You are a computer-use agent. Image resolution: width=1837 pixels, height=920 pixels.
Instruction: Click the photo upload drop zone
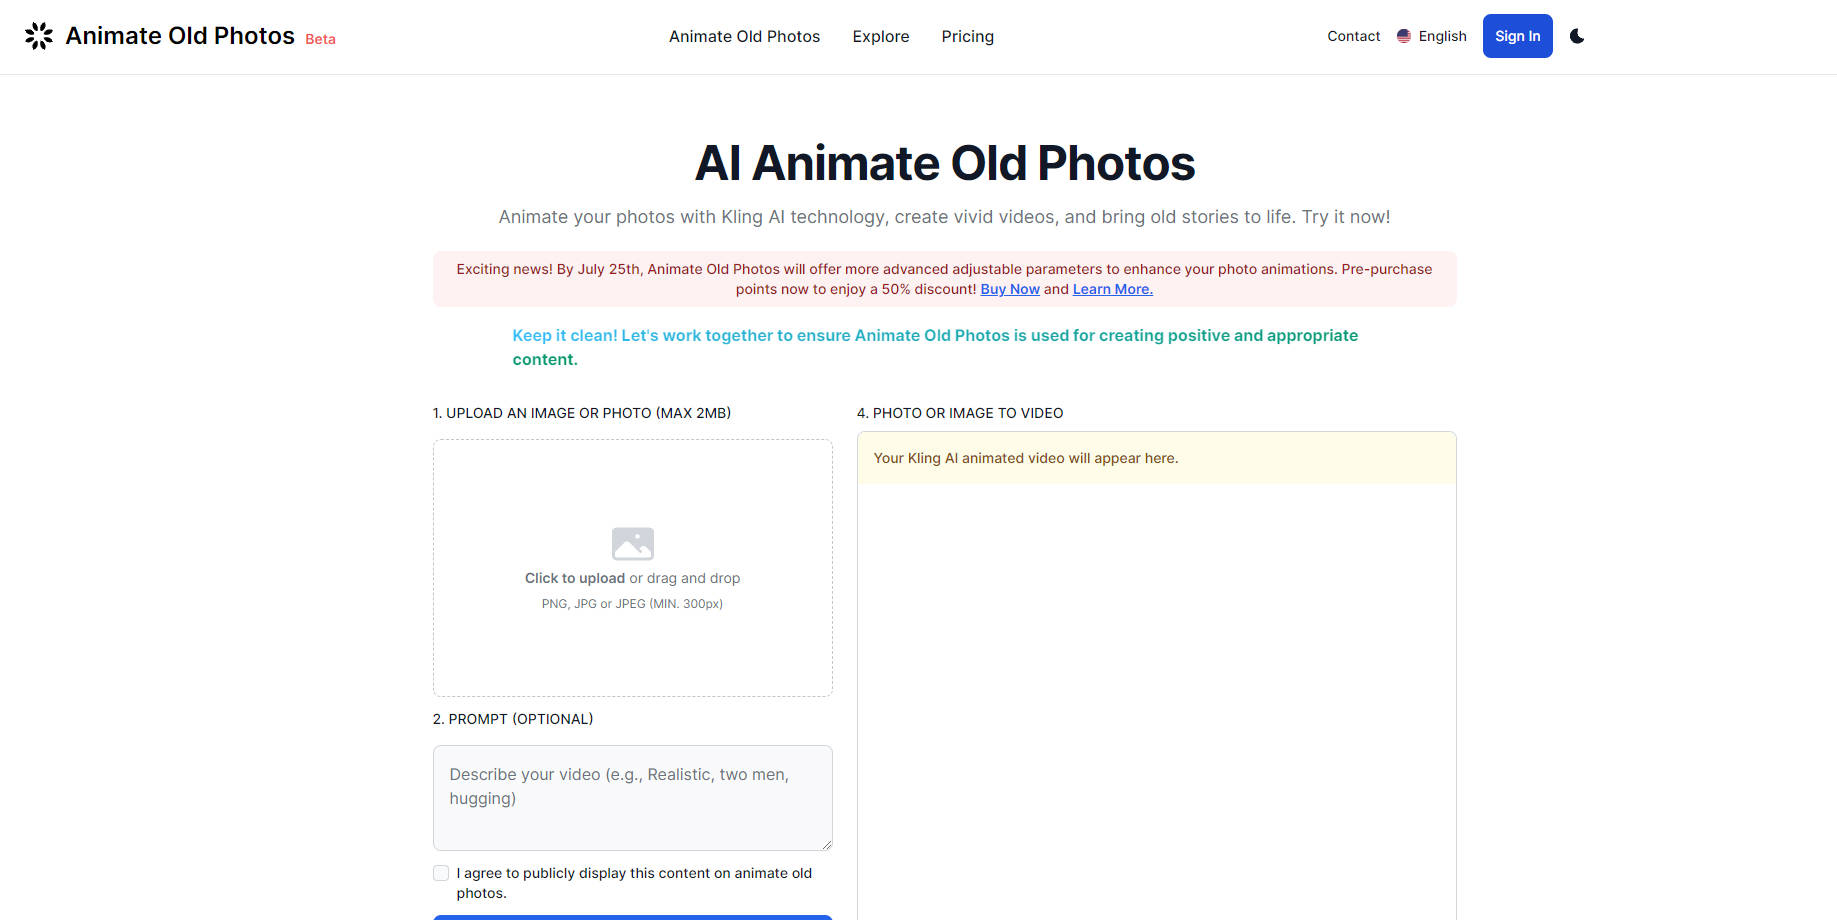(x=632, y=567)
